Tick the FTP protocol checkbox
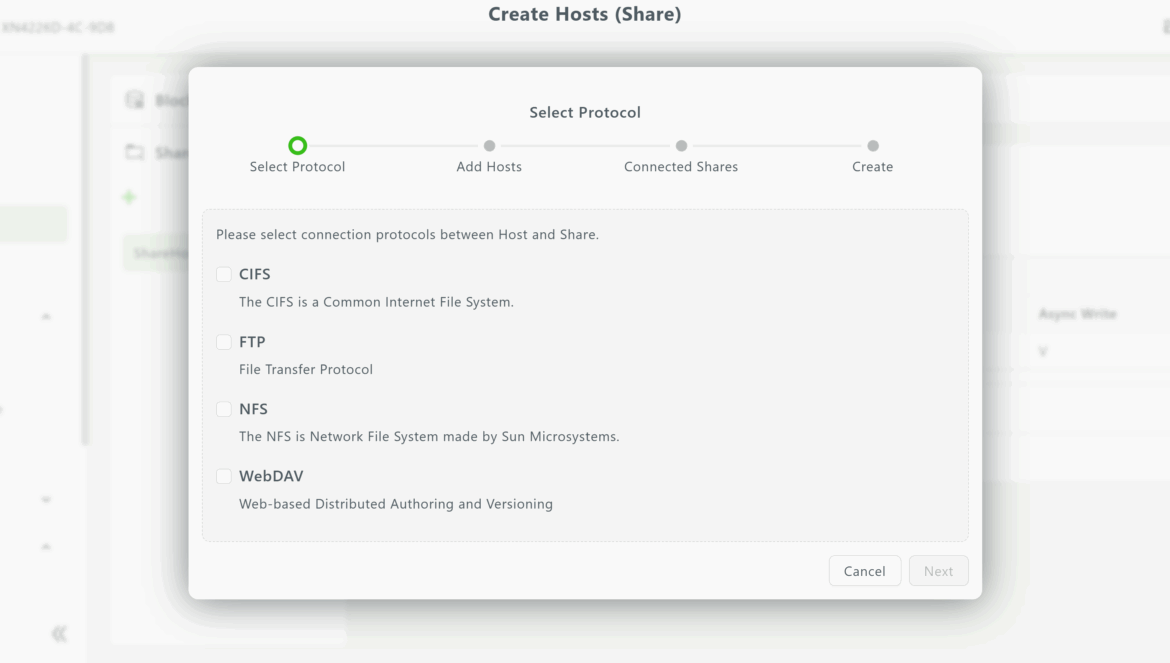Viewport: 1170px width, 663px height. click(224, 342)
